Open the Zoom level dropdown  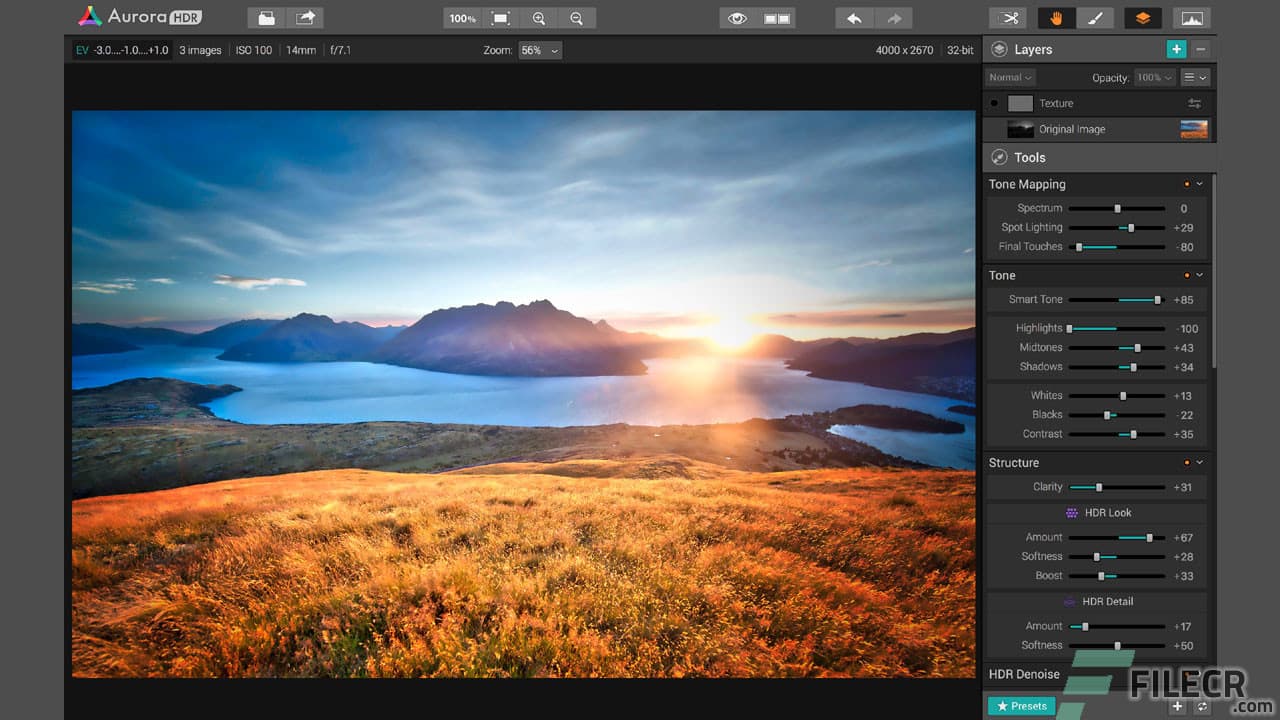540,50
